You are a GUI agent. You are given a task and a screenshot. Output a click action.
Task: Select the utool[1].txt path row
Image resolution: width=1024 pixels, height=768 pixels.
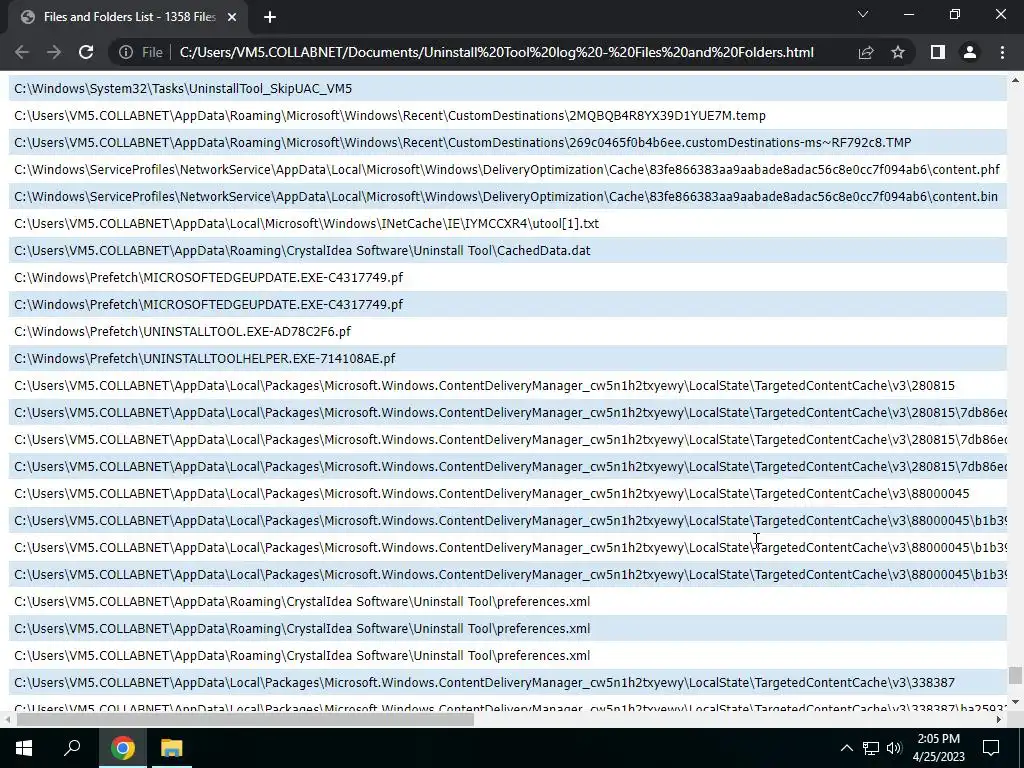pos(507,223)
